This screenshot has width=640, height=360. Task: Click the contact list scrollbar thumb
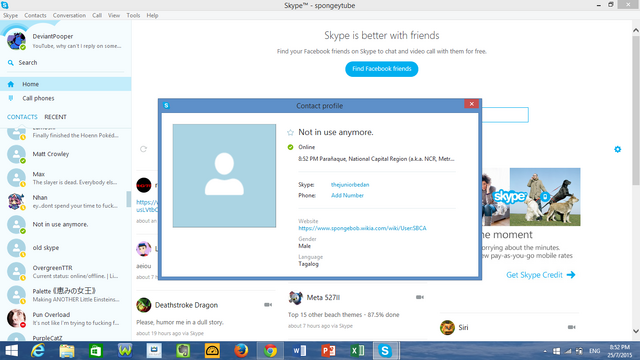tap(129, 200)
